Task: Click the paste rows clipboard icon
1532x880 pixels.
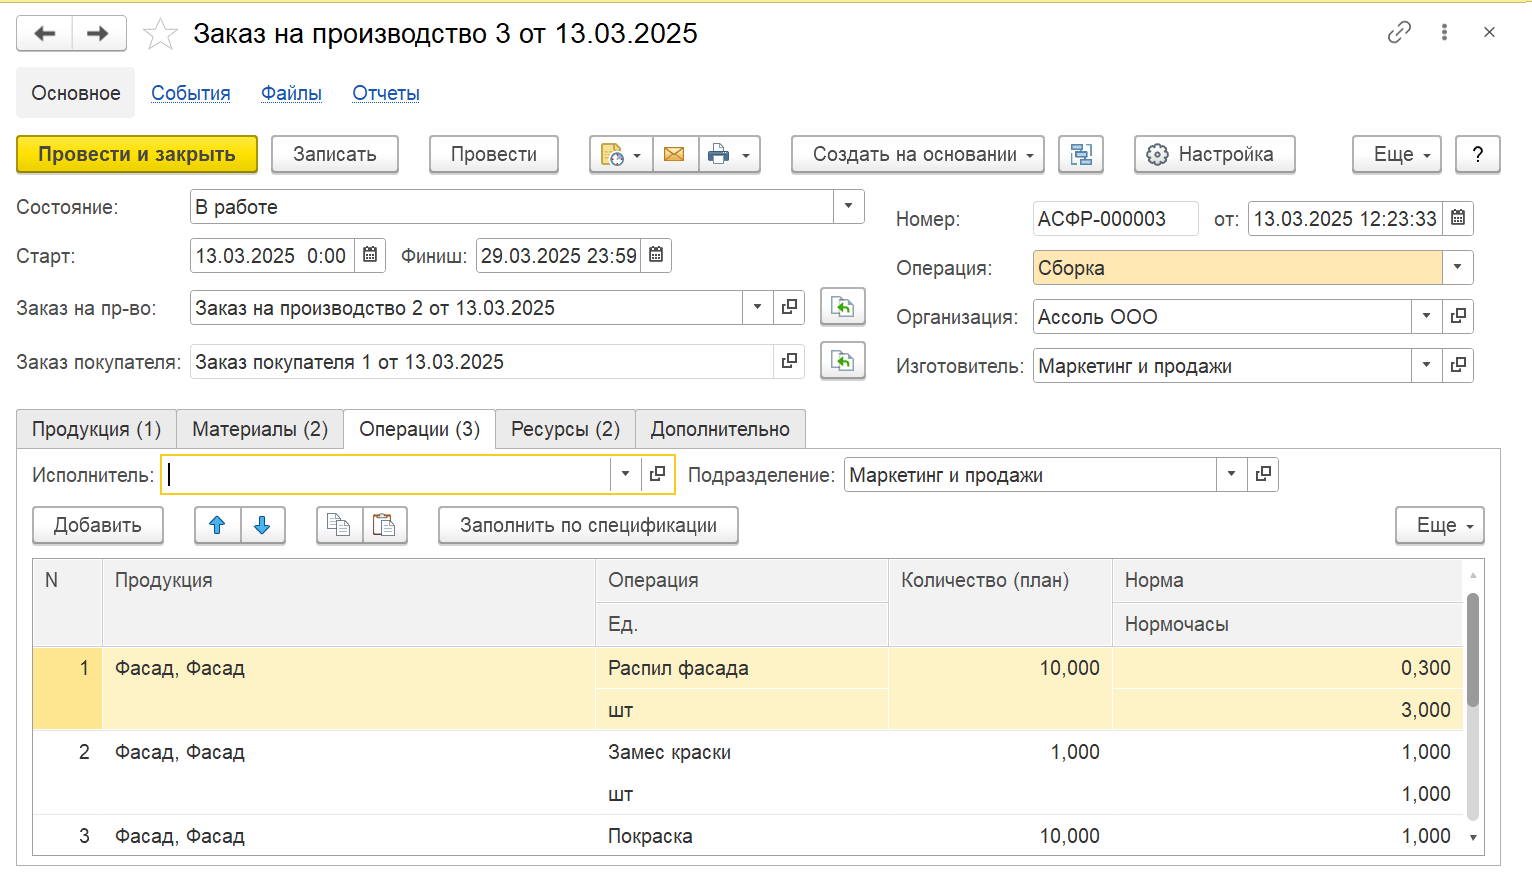Action: point(384,525)
